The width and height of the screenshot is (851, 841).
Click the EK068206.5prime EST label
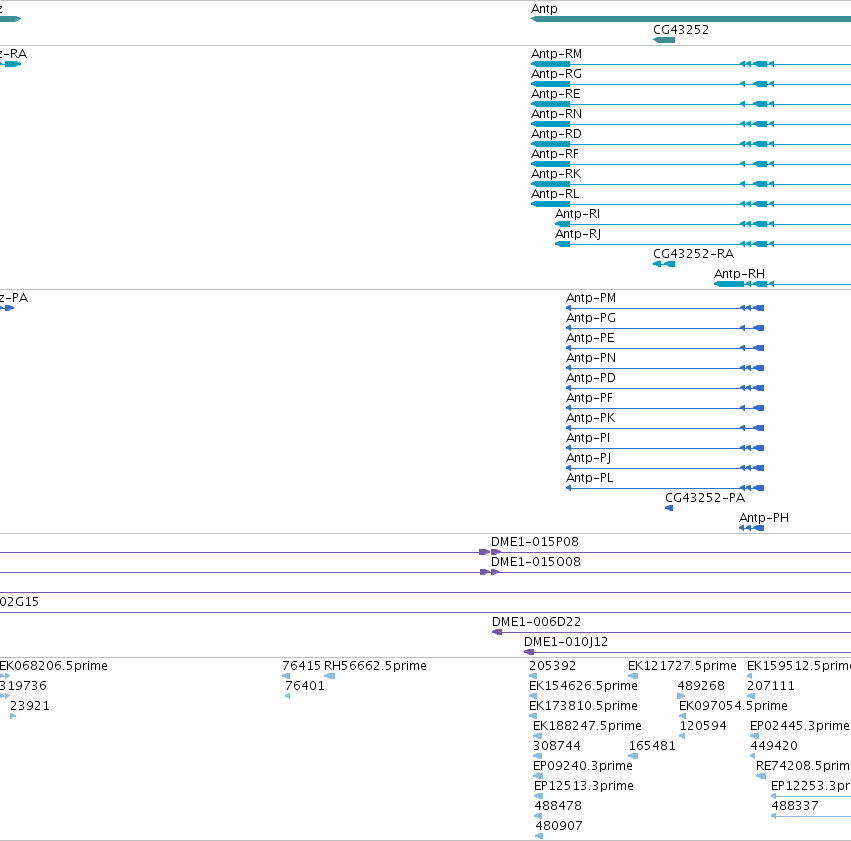pos(53,666)
